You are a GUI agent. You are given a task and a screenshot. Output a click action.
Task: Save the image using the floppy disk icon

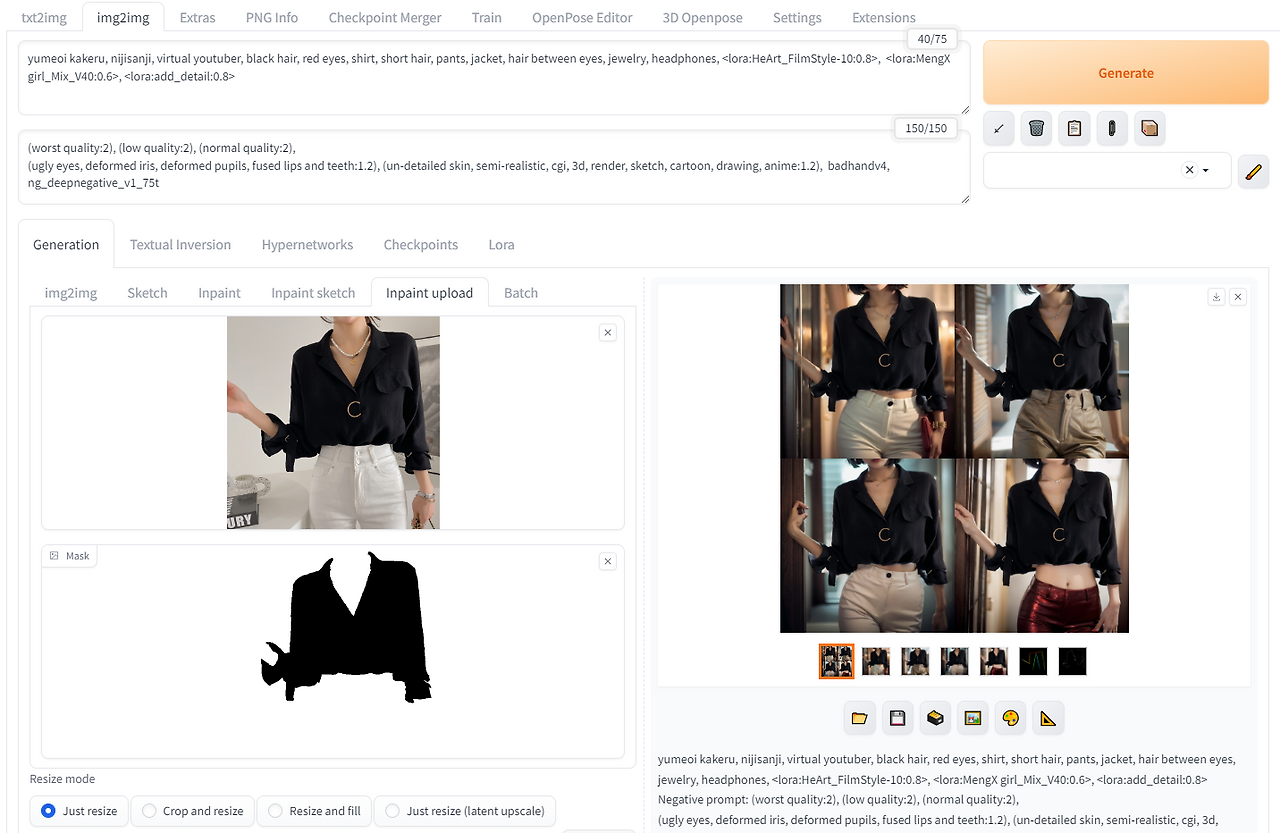[x=897, y=718]
